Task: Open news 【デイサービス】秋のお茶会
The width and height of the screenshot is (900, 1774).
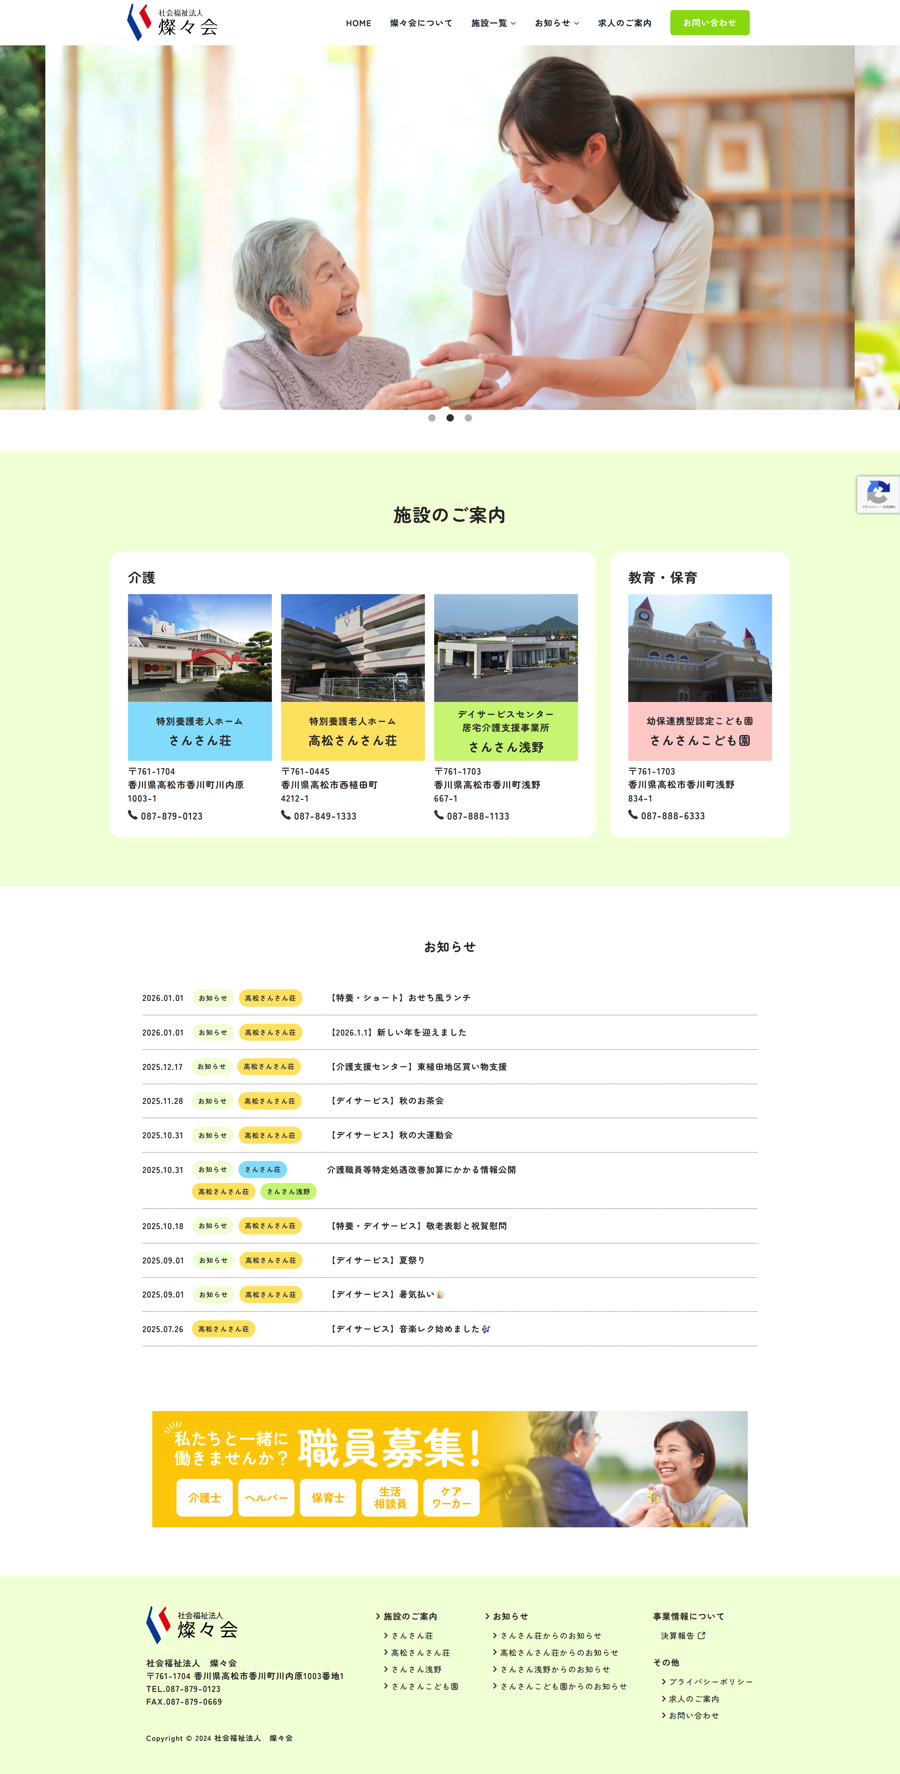Action: coord(386,1101)
